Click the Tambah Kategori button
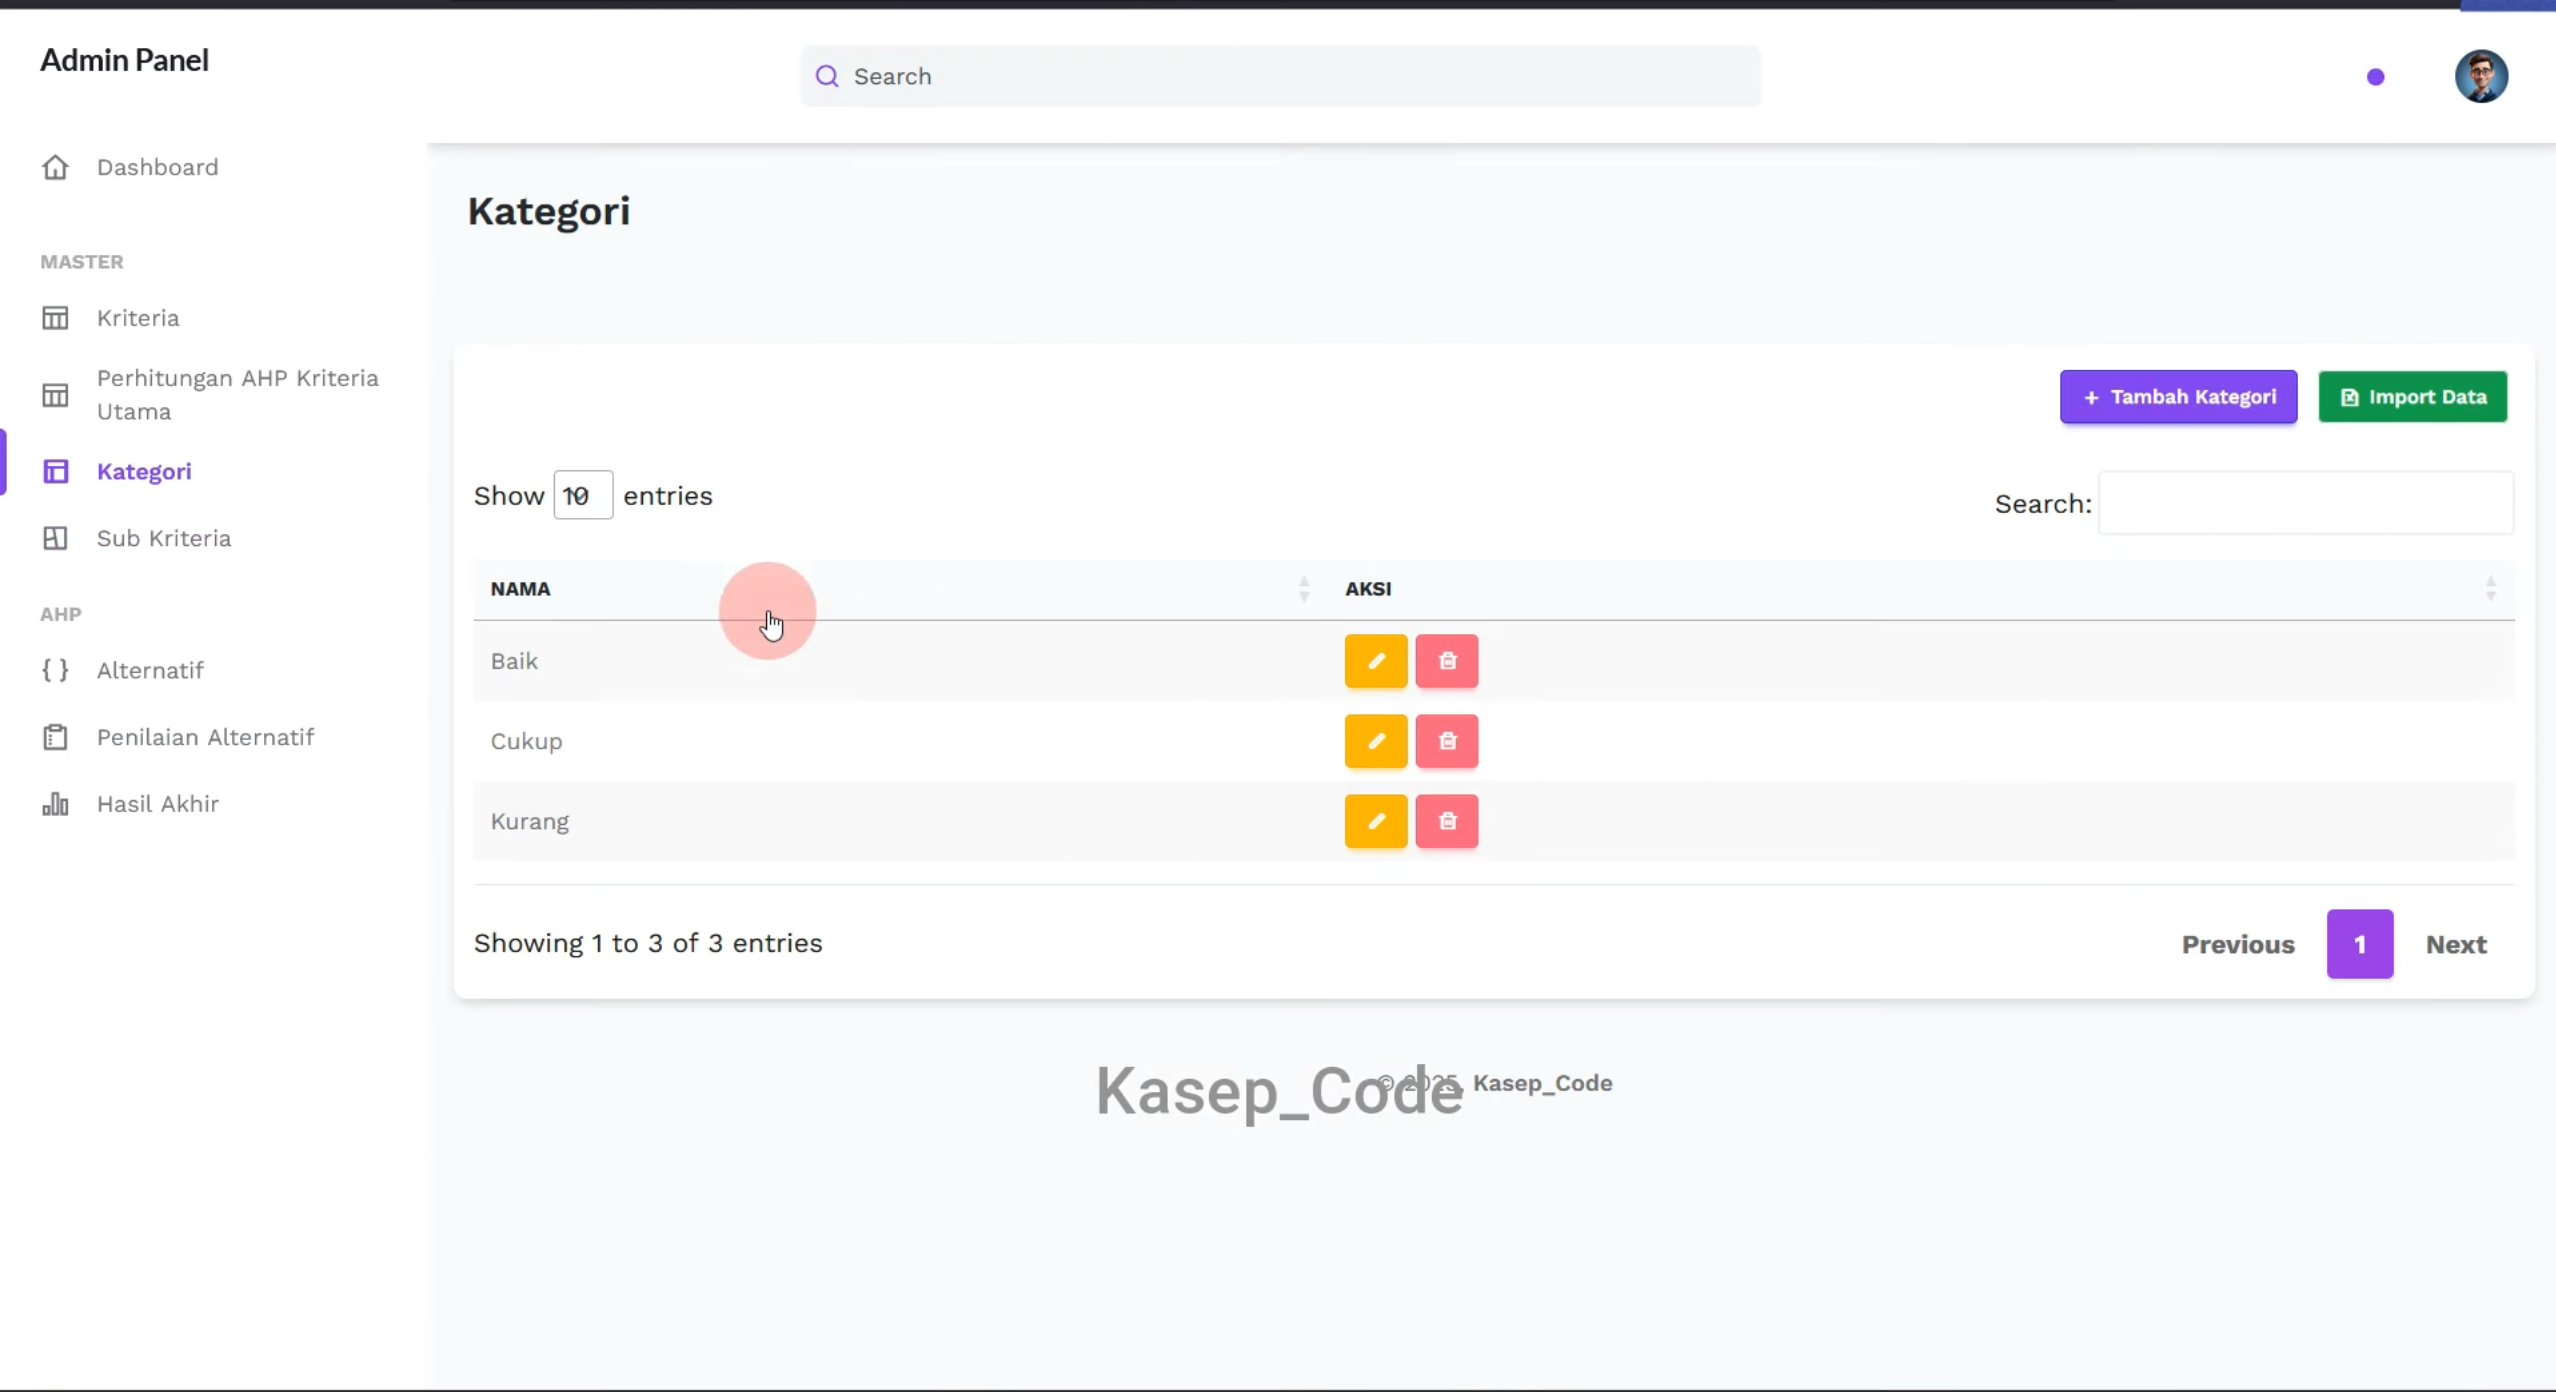The height and width of the screenshot is (1392, 2556). 2178,397
